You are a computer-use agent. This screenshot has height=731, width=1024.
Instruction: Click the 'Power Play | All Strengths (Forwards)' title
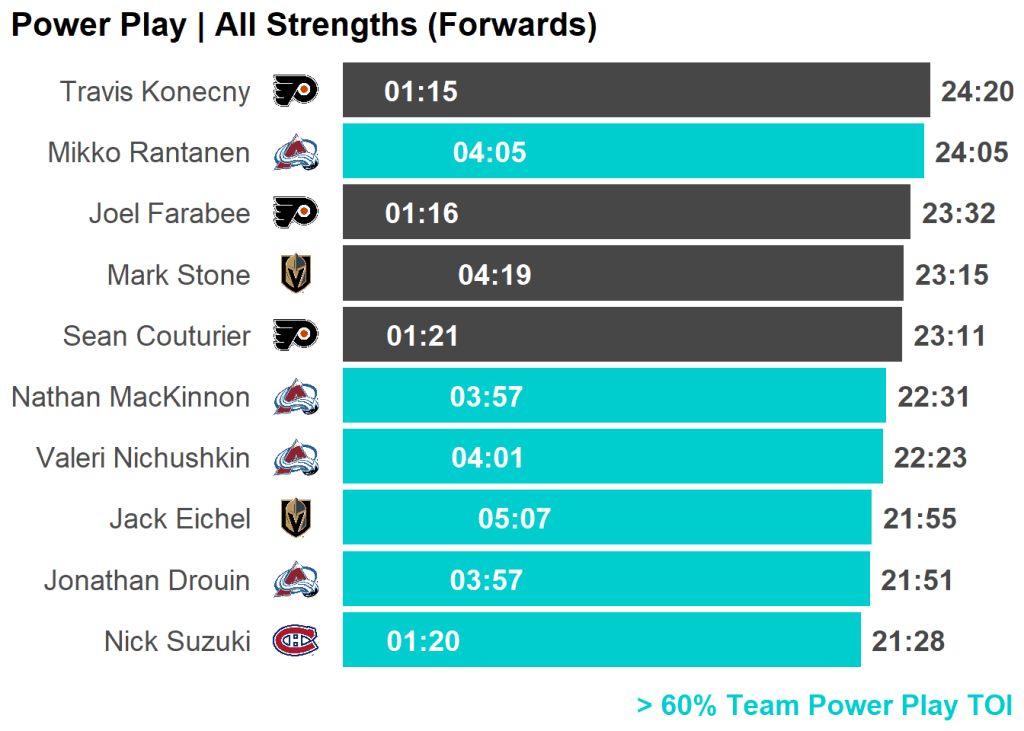303,25
